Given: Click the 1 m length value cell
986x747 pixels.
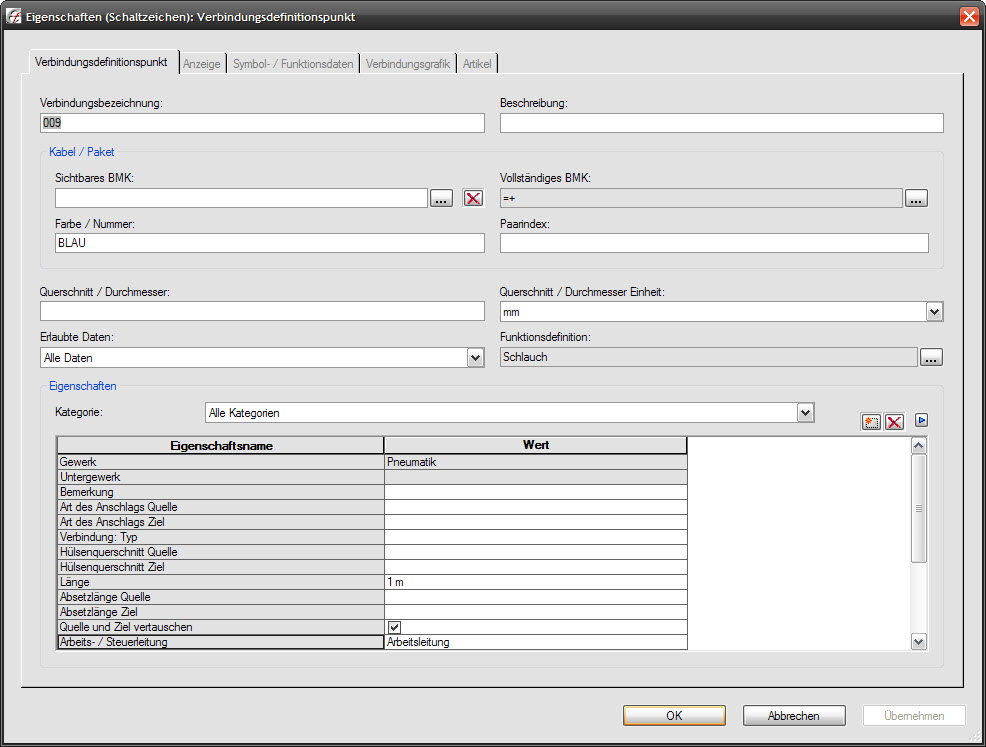Looking at the screenshot, I should pyautogui.click(x=536, y=583).
